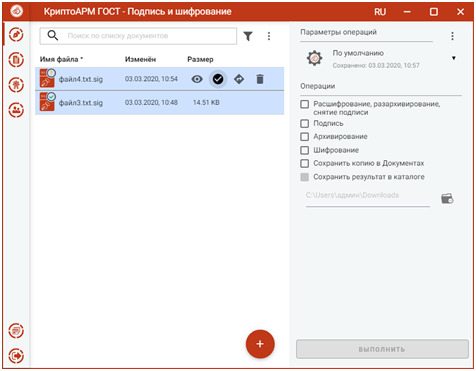The width and height of the screenshot is (476, 371).
Task: Add files with the plus button
Action: [x=260, y=344]
